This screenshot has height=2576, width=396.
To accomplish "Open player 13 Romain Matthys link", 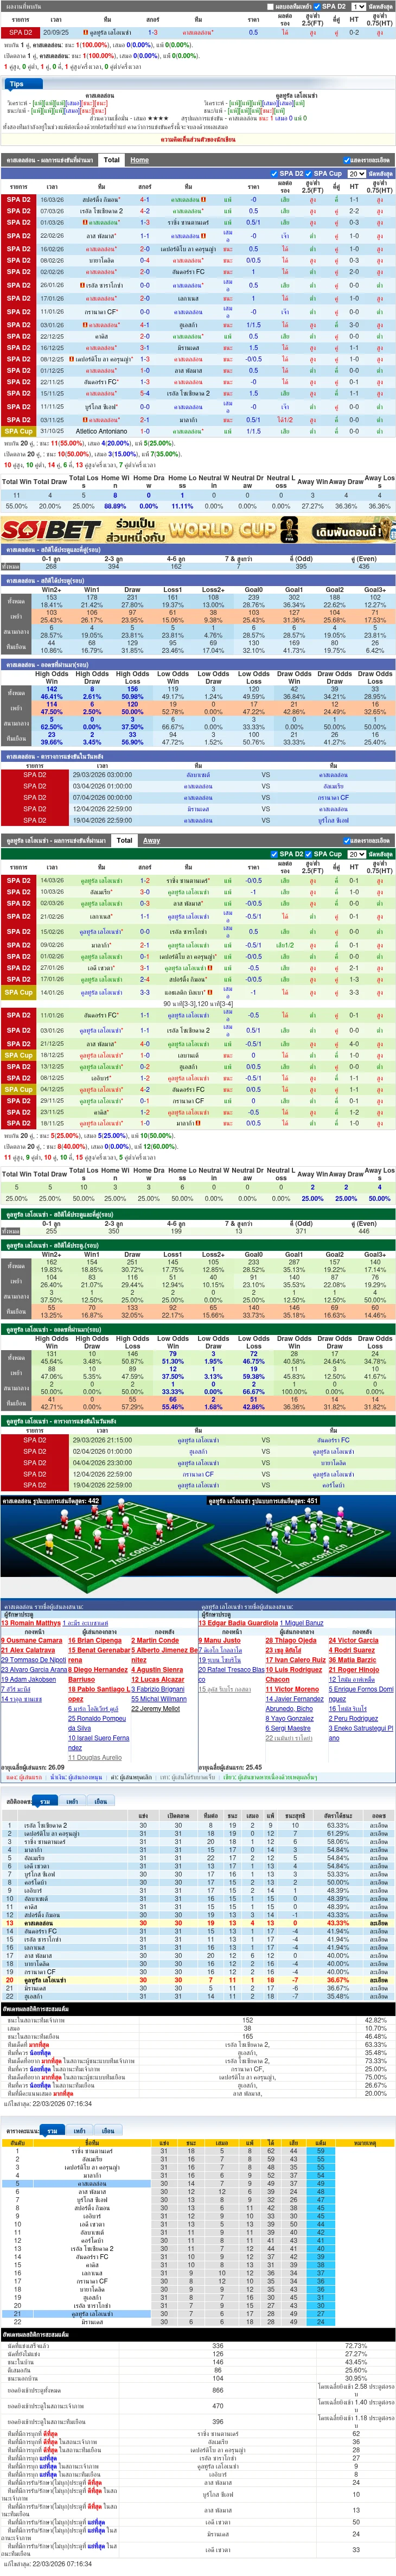I will [31, 1623].
